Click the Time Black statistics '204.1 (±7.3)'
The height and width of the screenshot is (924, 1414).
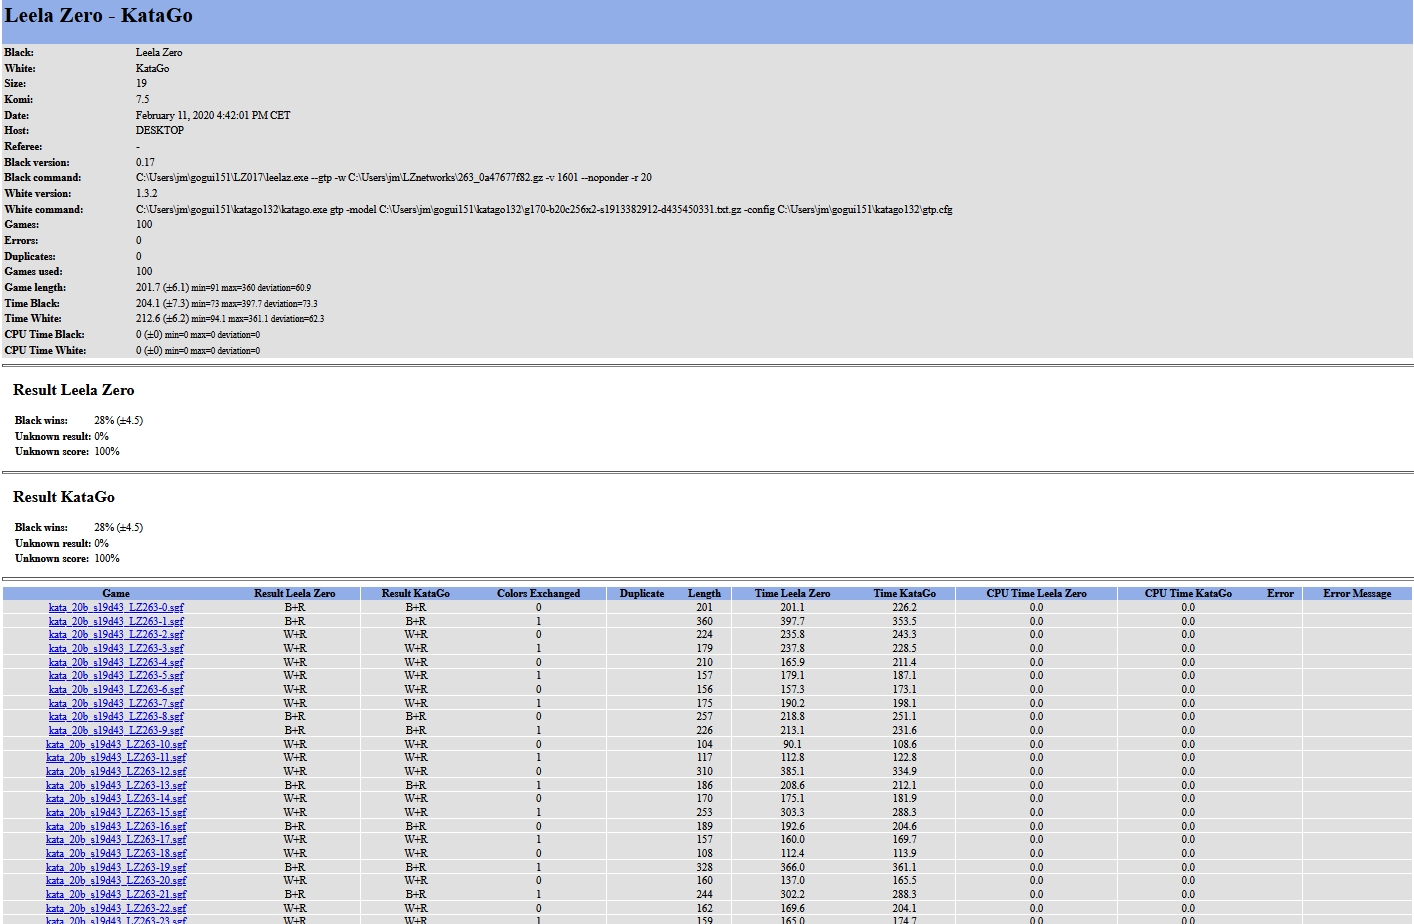point(162,304)
